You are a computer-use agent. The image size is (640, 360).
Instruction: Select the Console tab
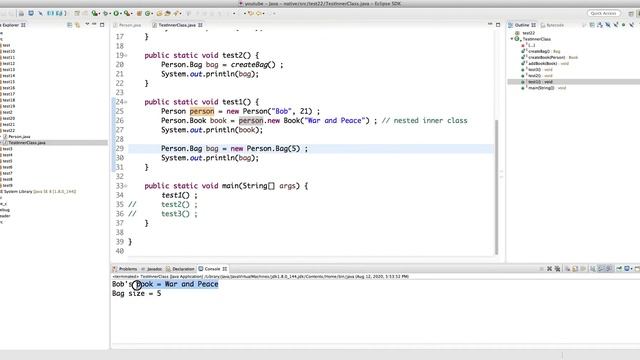click(x=212, y=269)
